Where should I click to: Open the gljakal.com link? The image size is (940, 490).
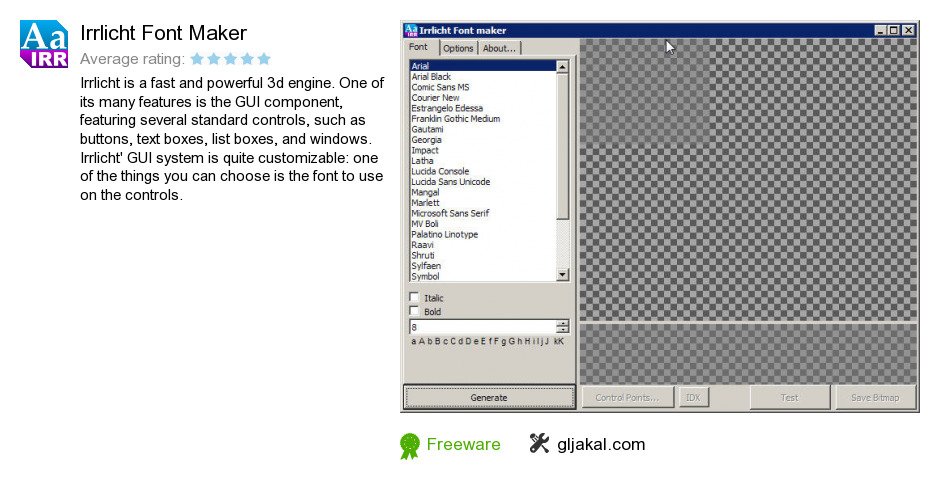(601, 444)
